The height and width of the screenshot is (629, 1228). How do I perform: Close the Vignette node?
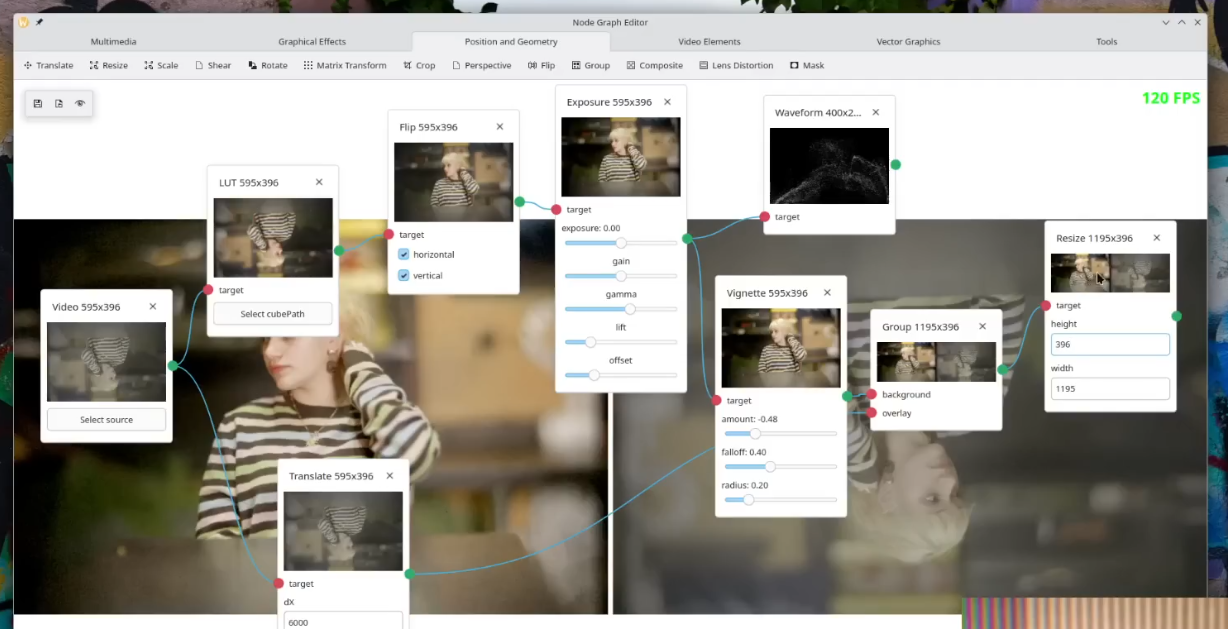[x=827, y=293]
